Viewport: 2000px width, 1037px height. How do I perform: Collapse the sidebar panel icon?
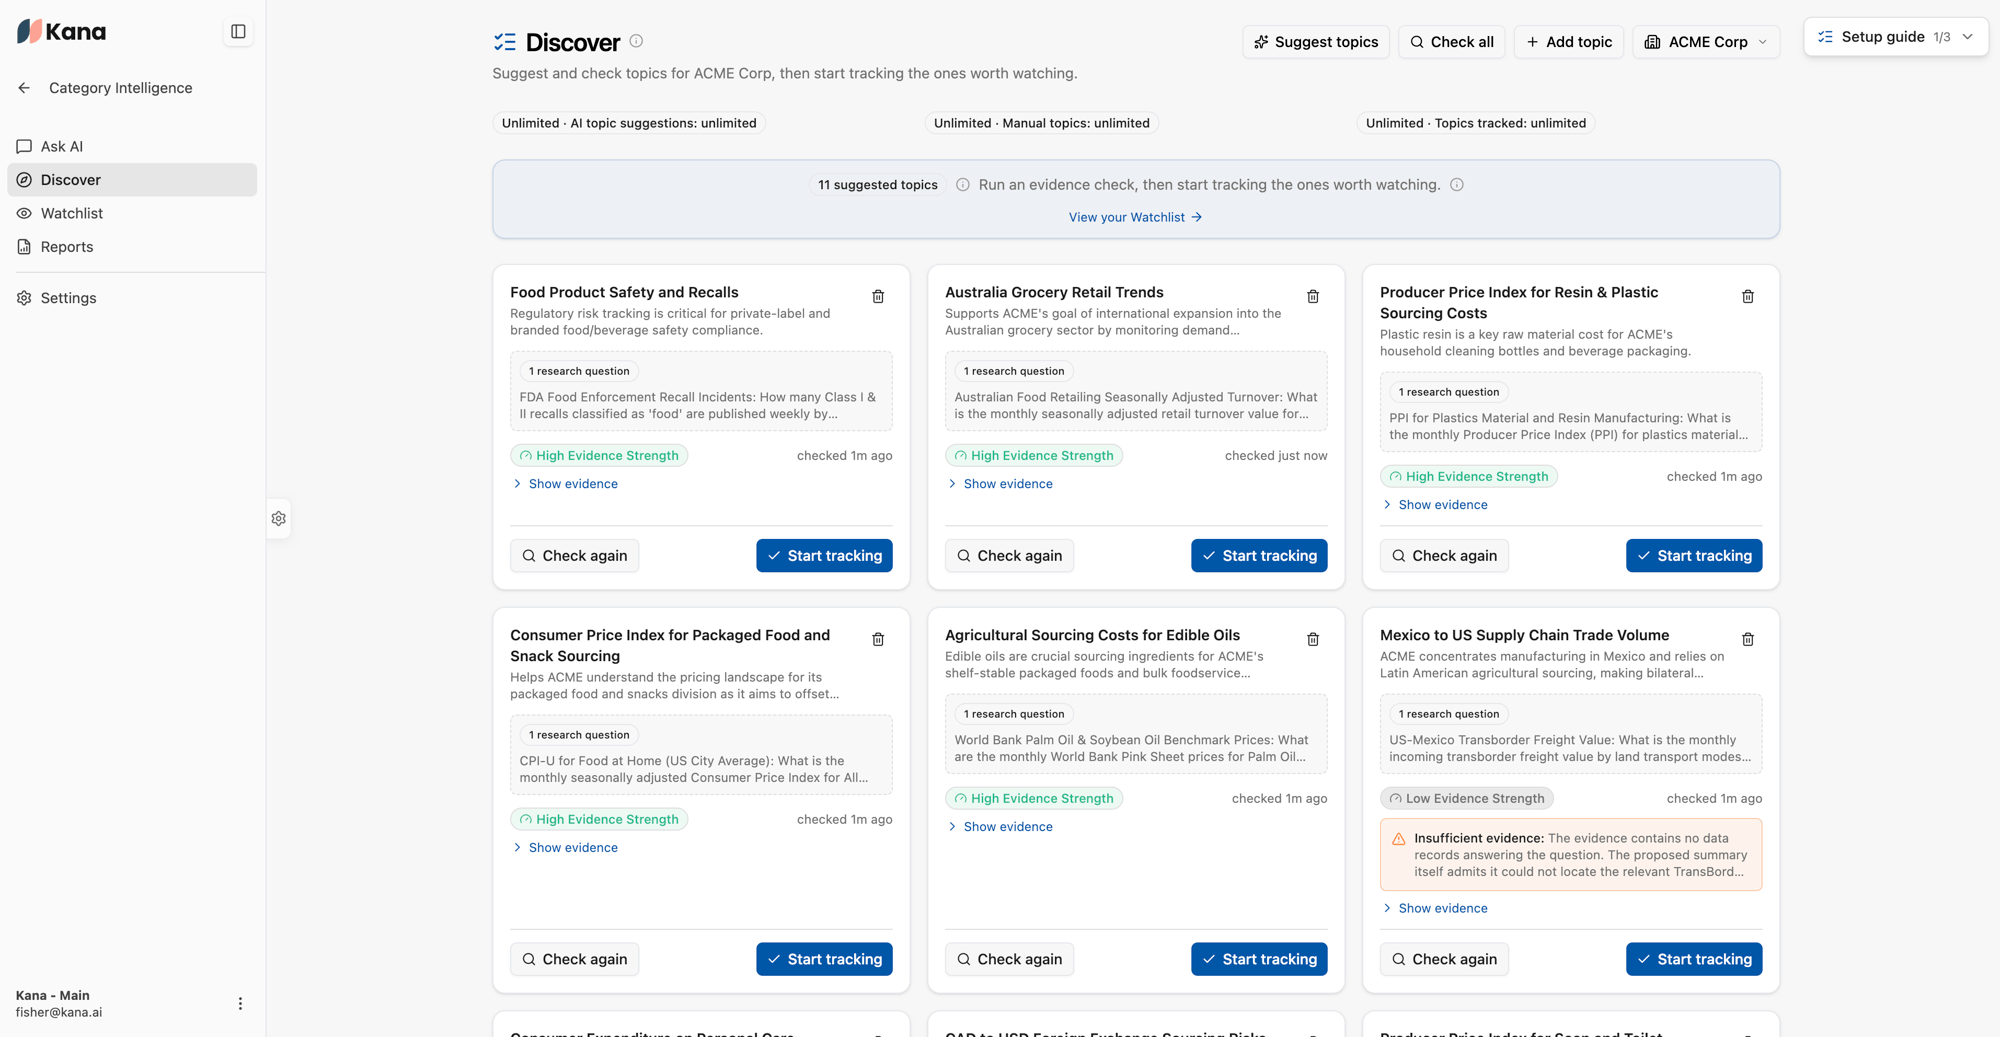238,32
